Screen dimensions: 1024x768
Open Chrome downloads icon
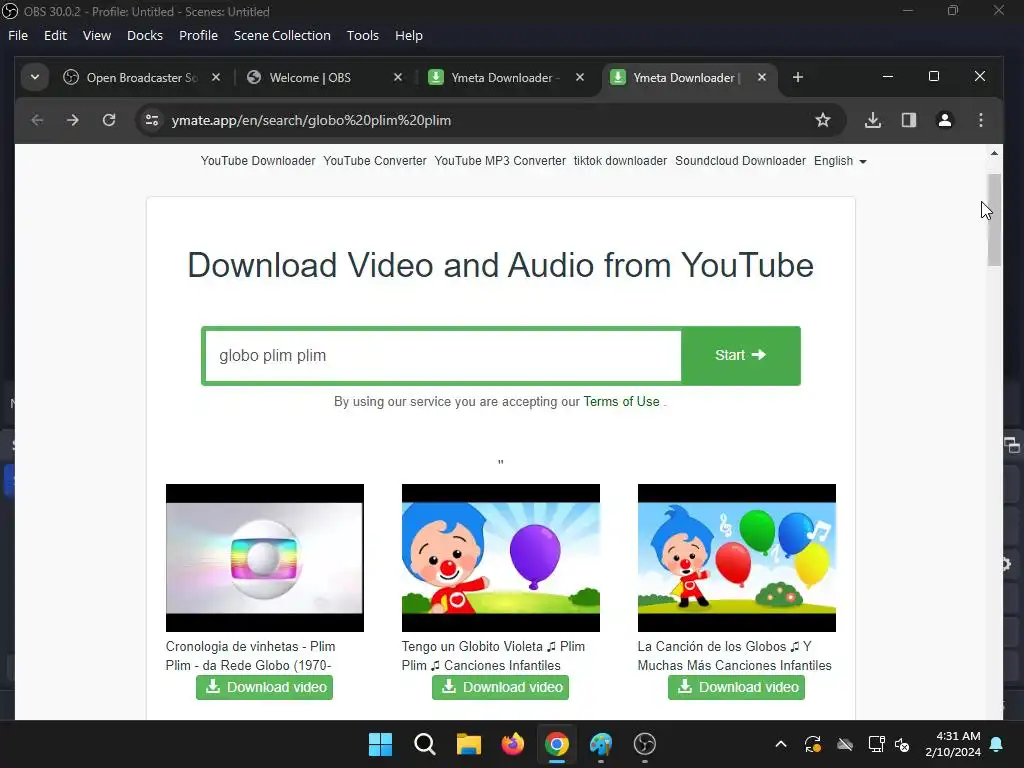point(872,120)
